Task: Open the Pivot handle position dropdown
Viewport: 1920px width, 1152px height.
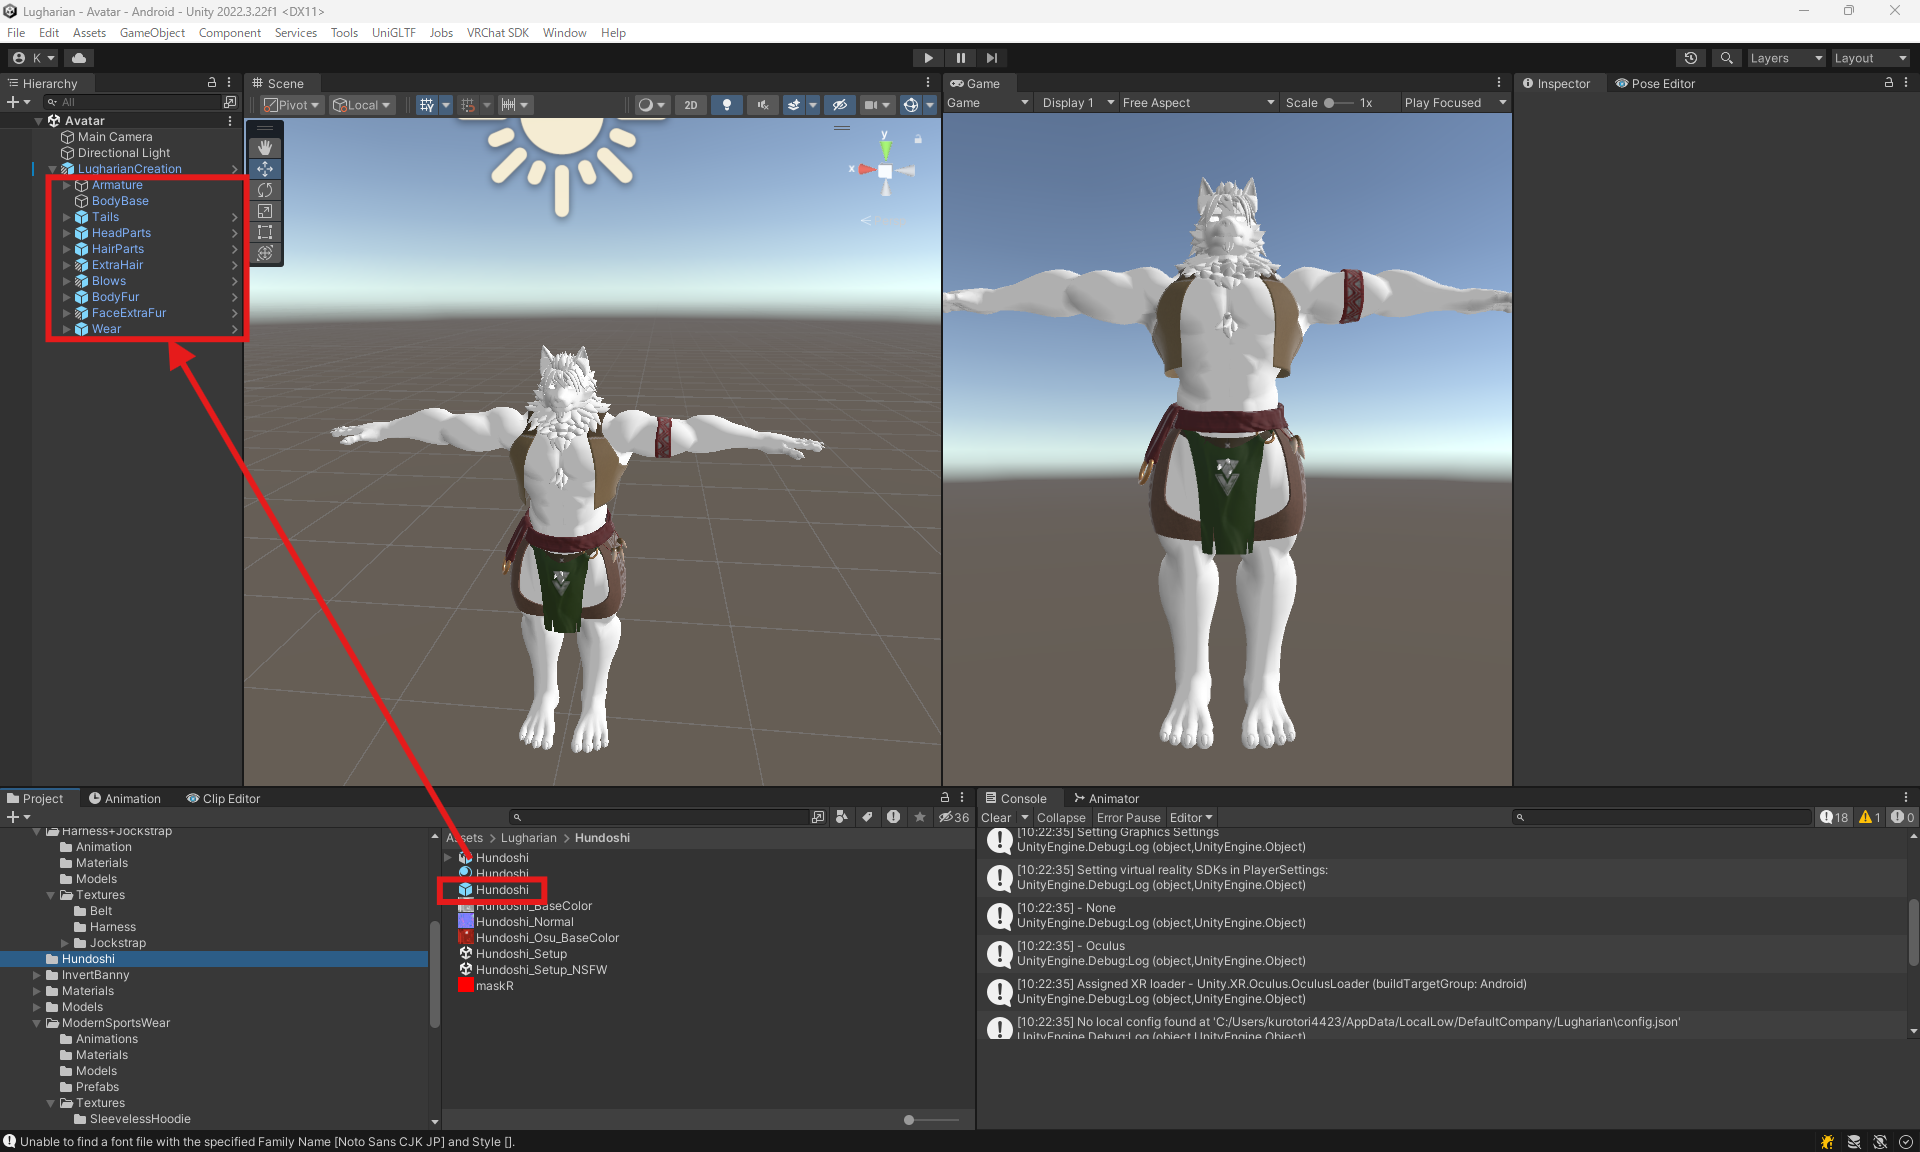Action: click(x=291, y=105)
